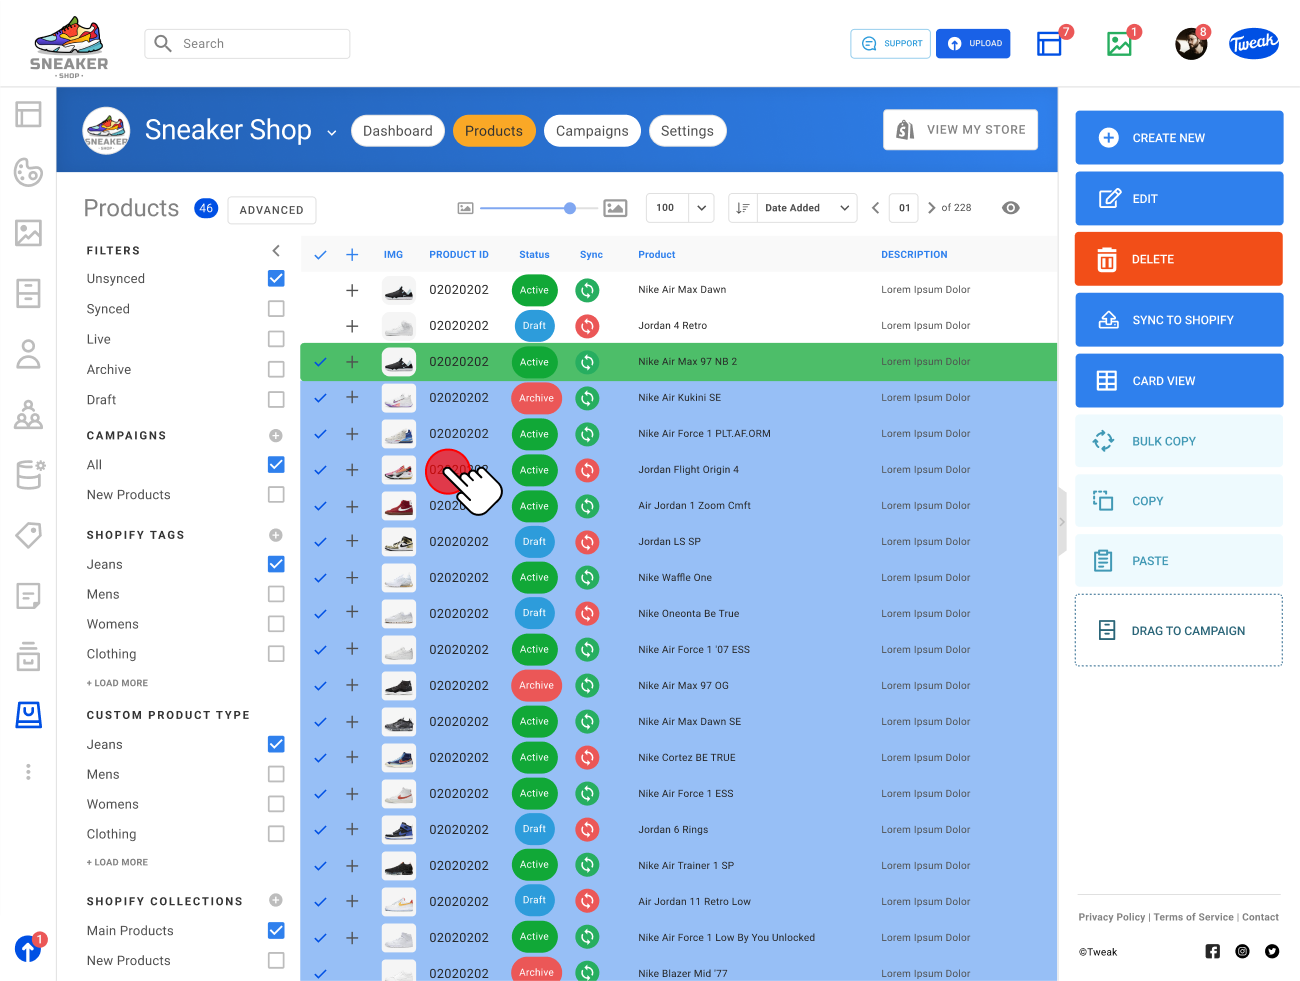Switch to the Campaigns tab
The image size is (1300, 981).
click(x=592, y=130)
